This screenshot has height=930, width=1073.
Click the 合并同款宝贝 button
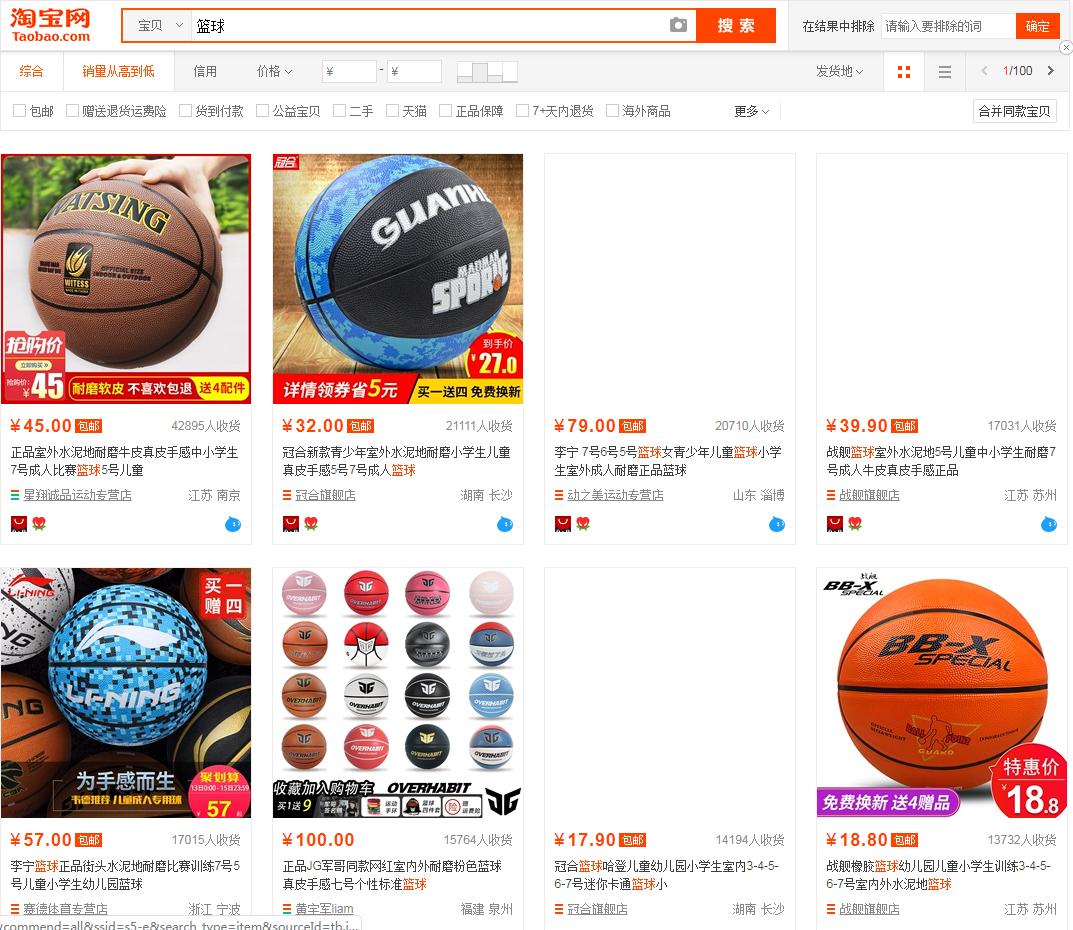(x=1015, y=111)
